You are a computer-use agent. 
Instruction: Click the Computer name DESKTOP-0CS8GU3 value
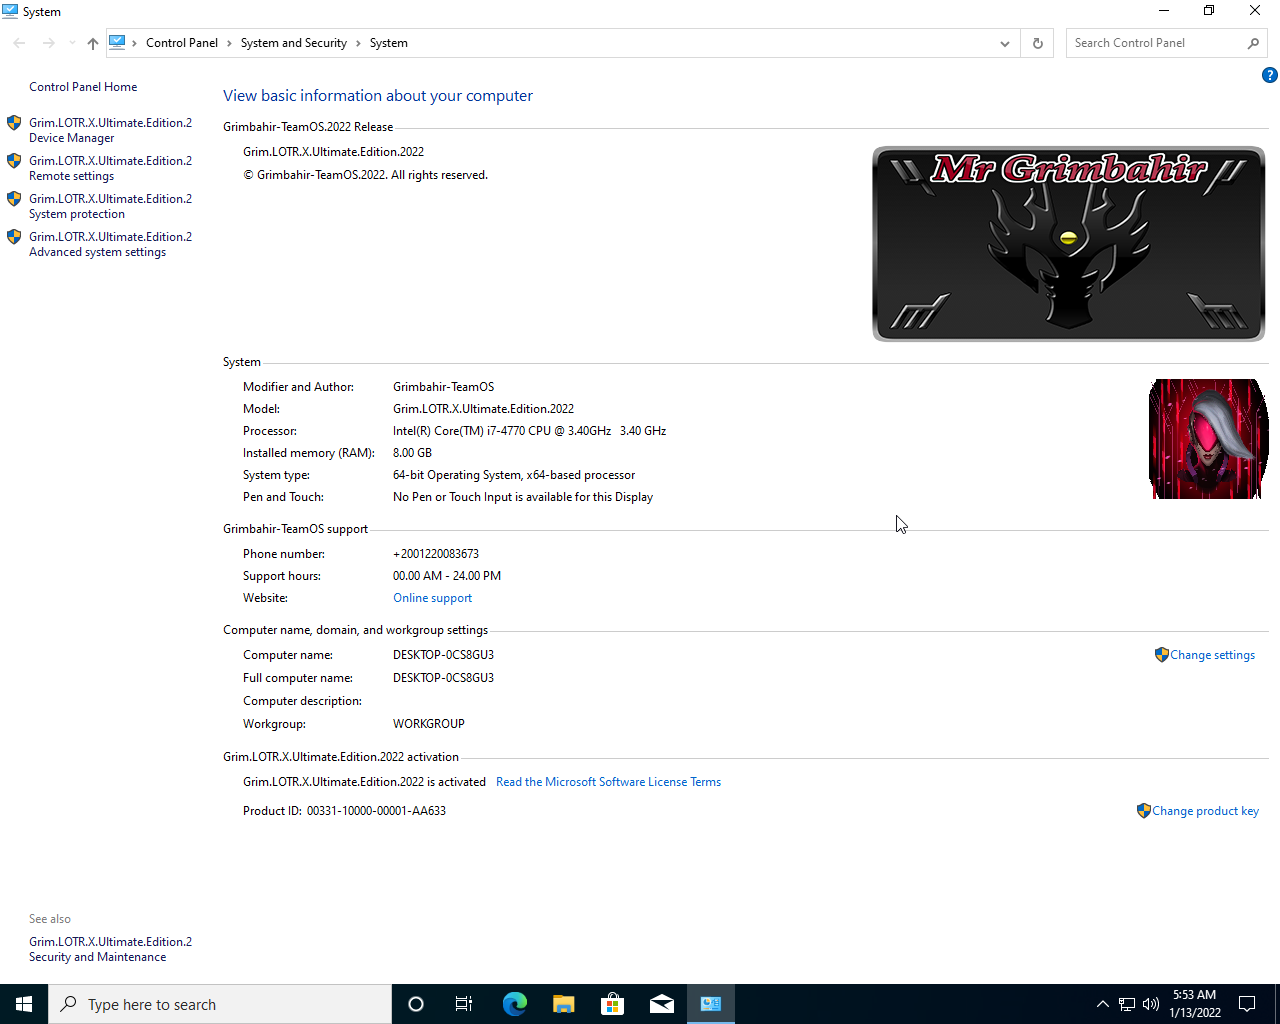[x=443, y=655]
